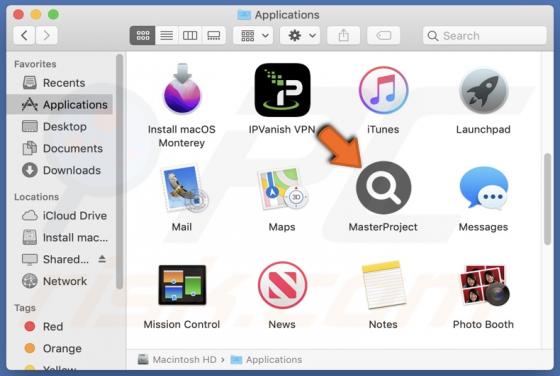The width and height of the screenshot is (560, 376).
Task: Click the Mission Control label text
Action: [182, 324]
